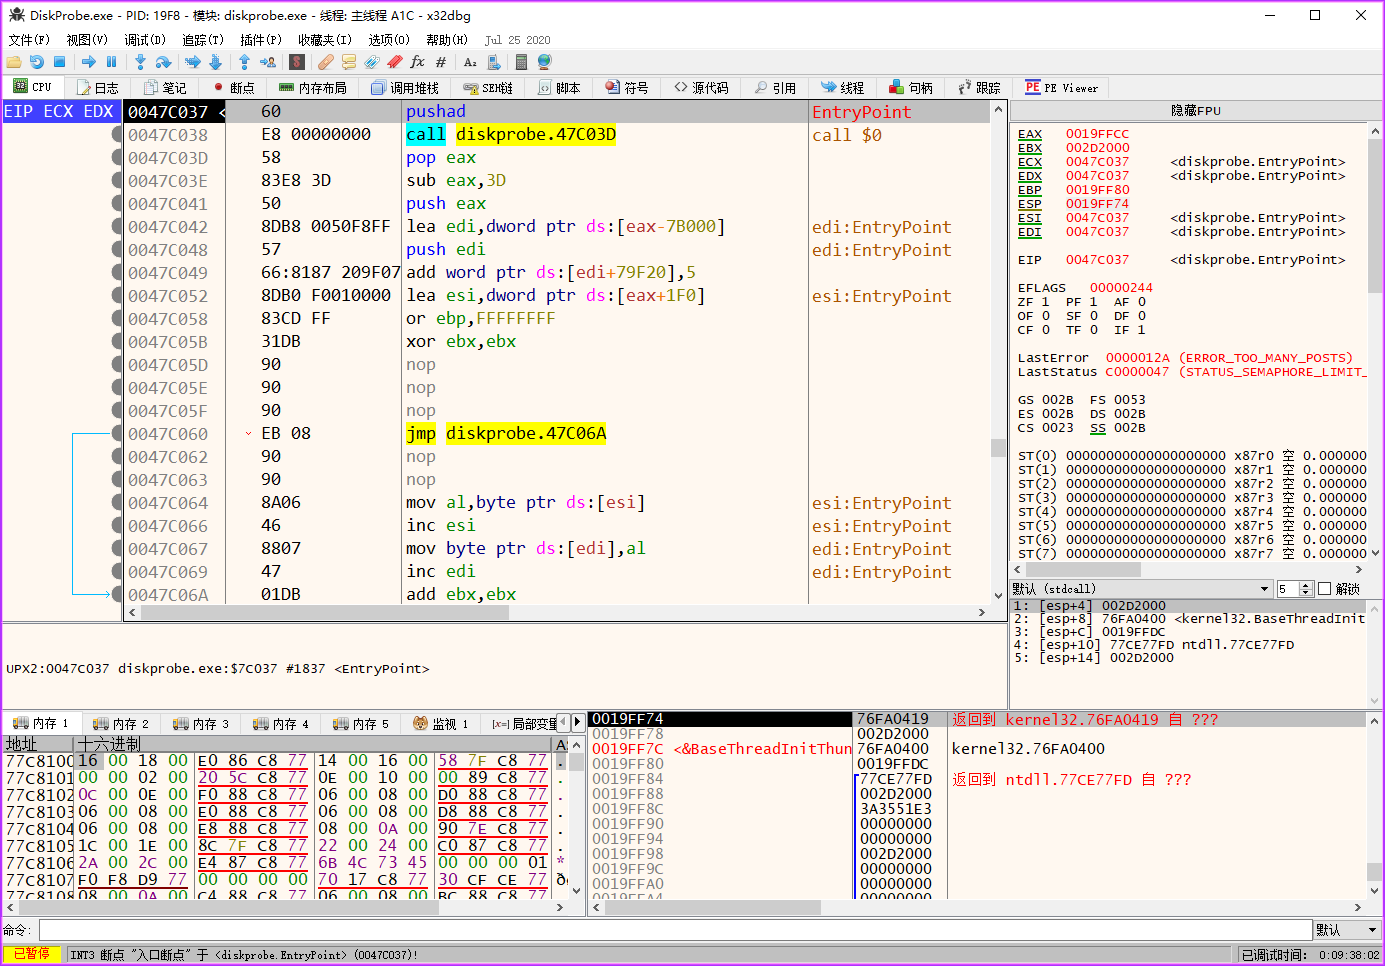Screen dimensions: 1385x966
Task: Stop debugging with the blue square icon
Action: tap(59, 62)
